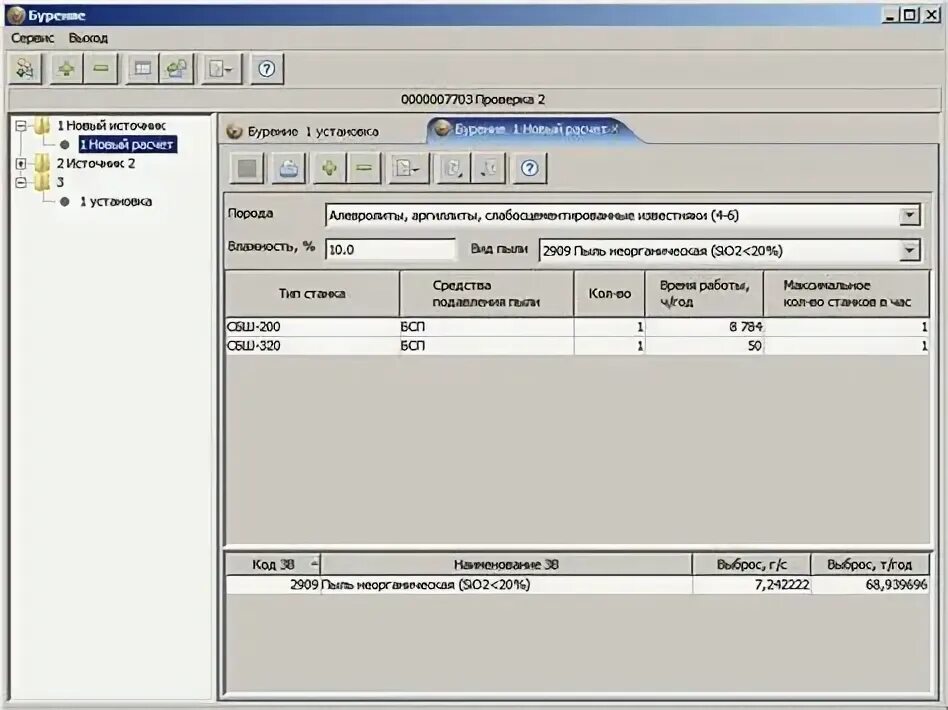Click the Влажность, % input field
The image size is (948, 710).
point(390,249)
